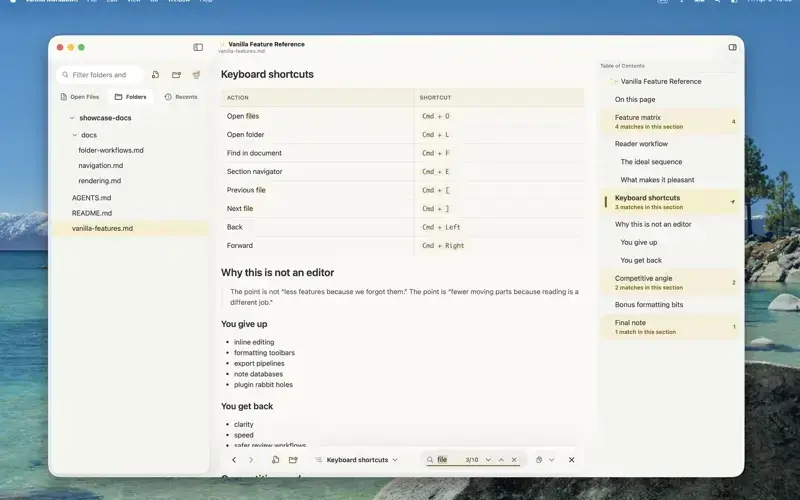The width and height of the screenshot is (800, 500).
Task: Close the bottom bar with the large X
Action: point(571,460)
